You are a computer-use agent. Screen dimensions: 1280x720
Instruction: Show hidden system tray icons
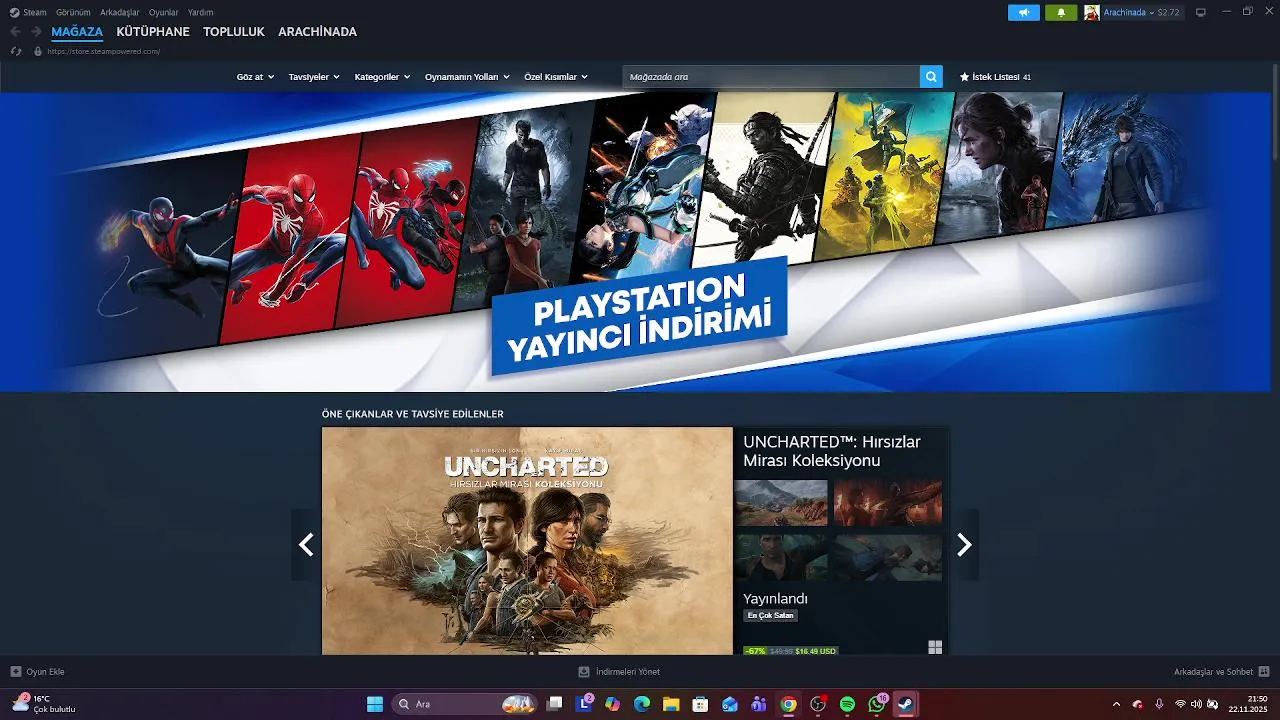[1116, 704]
